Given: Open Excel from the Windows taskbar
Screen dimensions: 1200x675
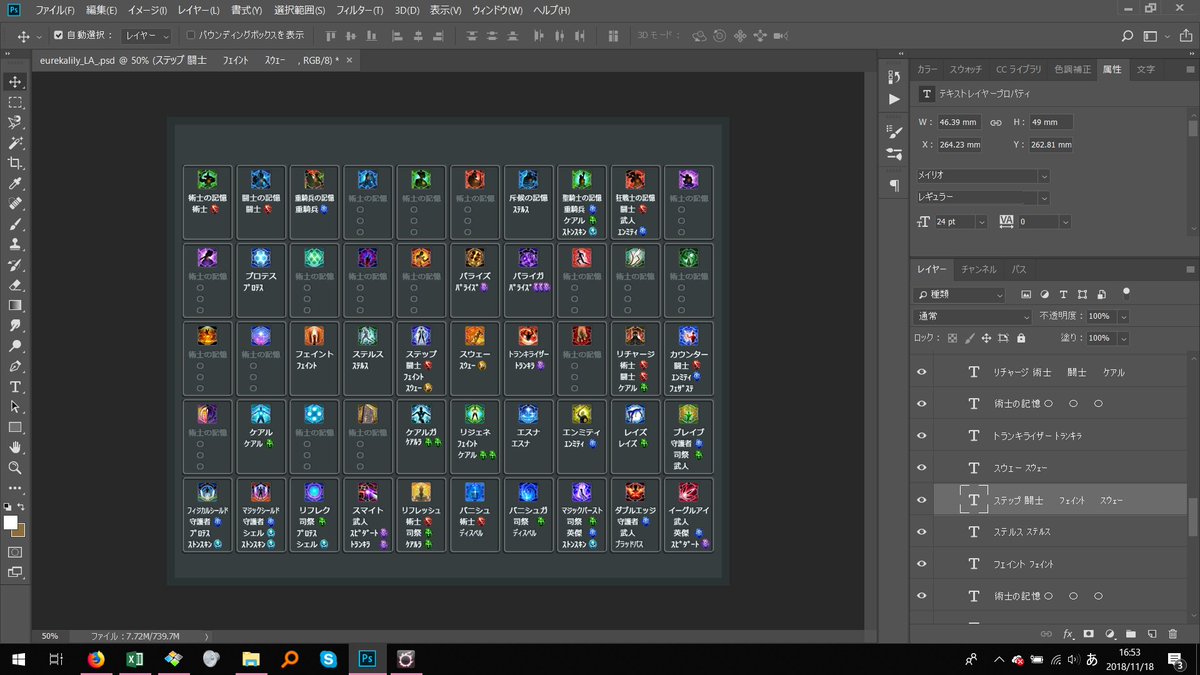Looking at the screenshot, I should click(134, 659).
